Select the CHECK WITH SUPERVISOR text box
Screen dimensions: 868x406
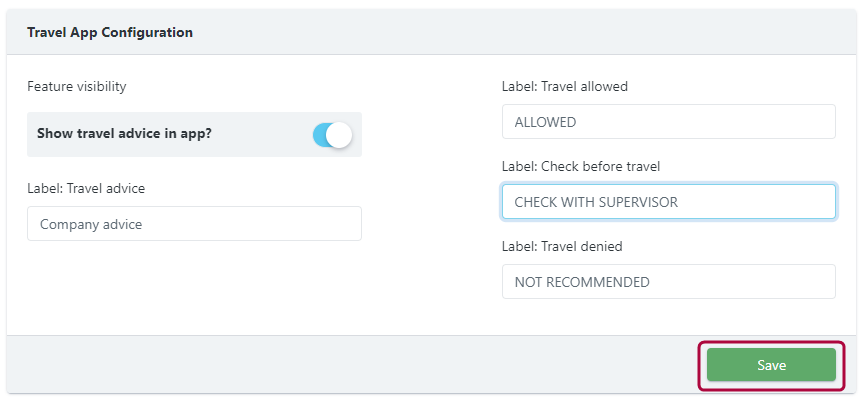(669, 202)
